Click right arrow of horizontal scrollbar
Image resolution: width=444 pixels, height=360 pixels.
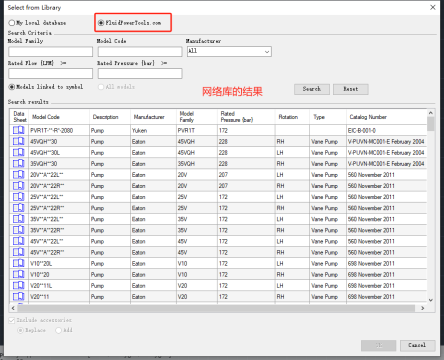(422, 308)
